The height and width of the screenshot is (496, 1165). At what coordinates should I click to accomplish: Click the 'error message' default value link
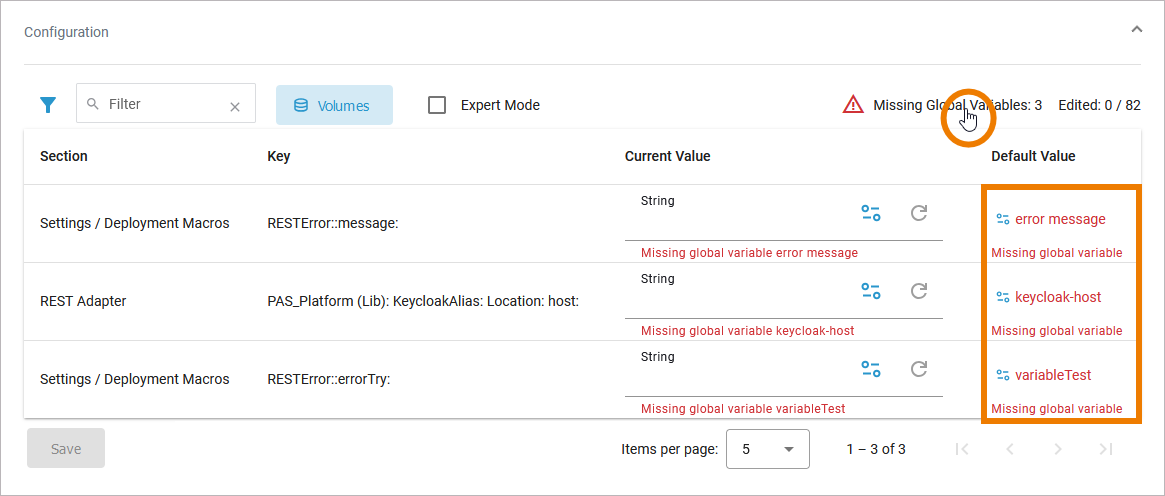[1059, 219]
